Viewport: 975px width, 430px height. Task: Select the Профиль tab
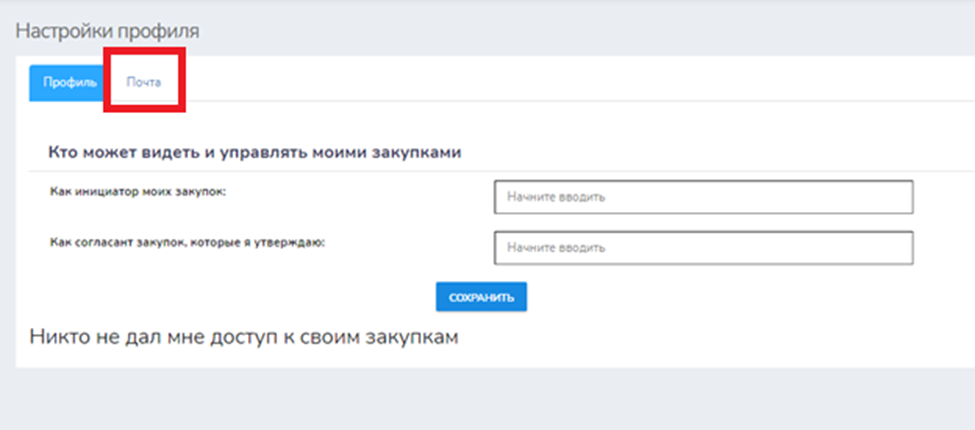[x=63, y=82]
